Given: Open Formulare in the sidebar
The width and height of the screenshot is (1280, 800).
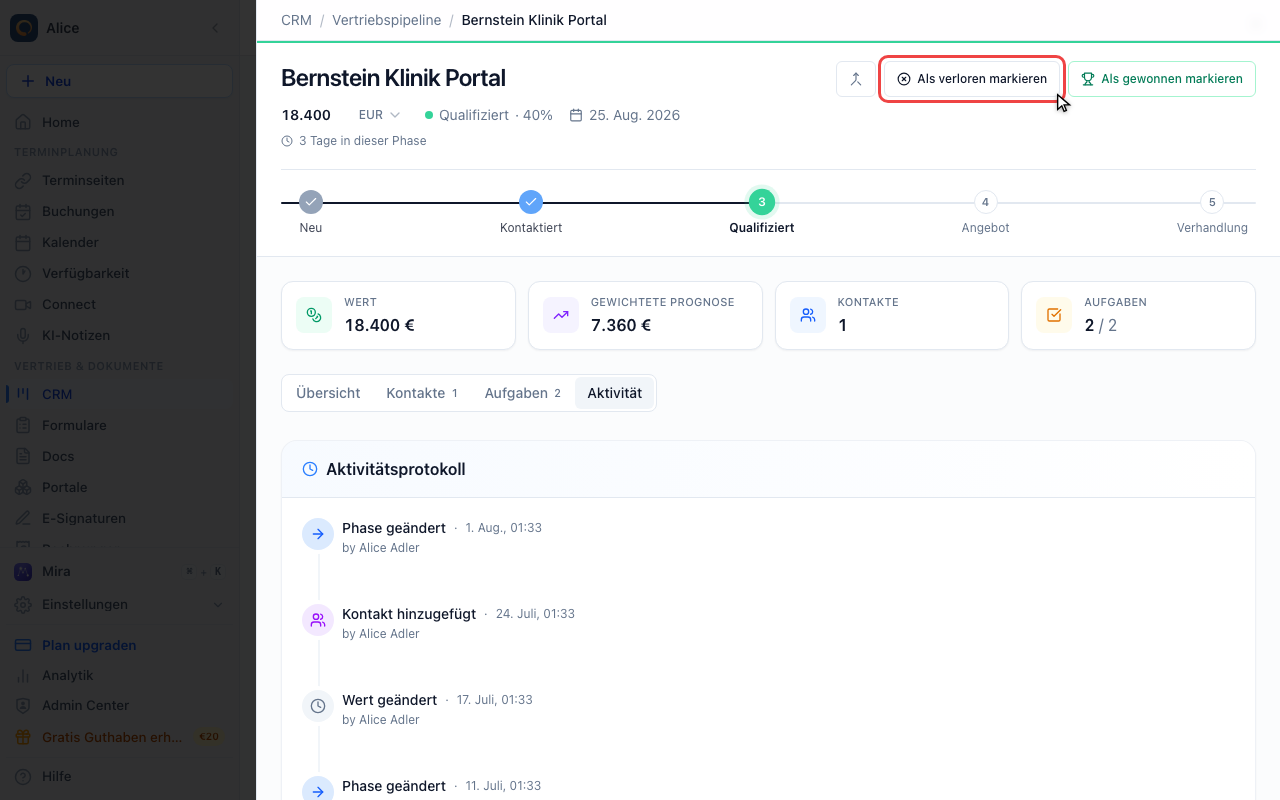Looking at the screenshot, I should [119, 426].
